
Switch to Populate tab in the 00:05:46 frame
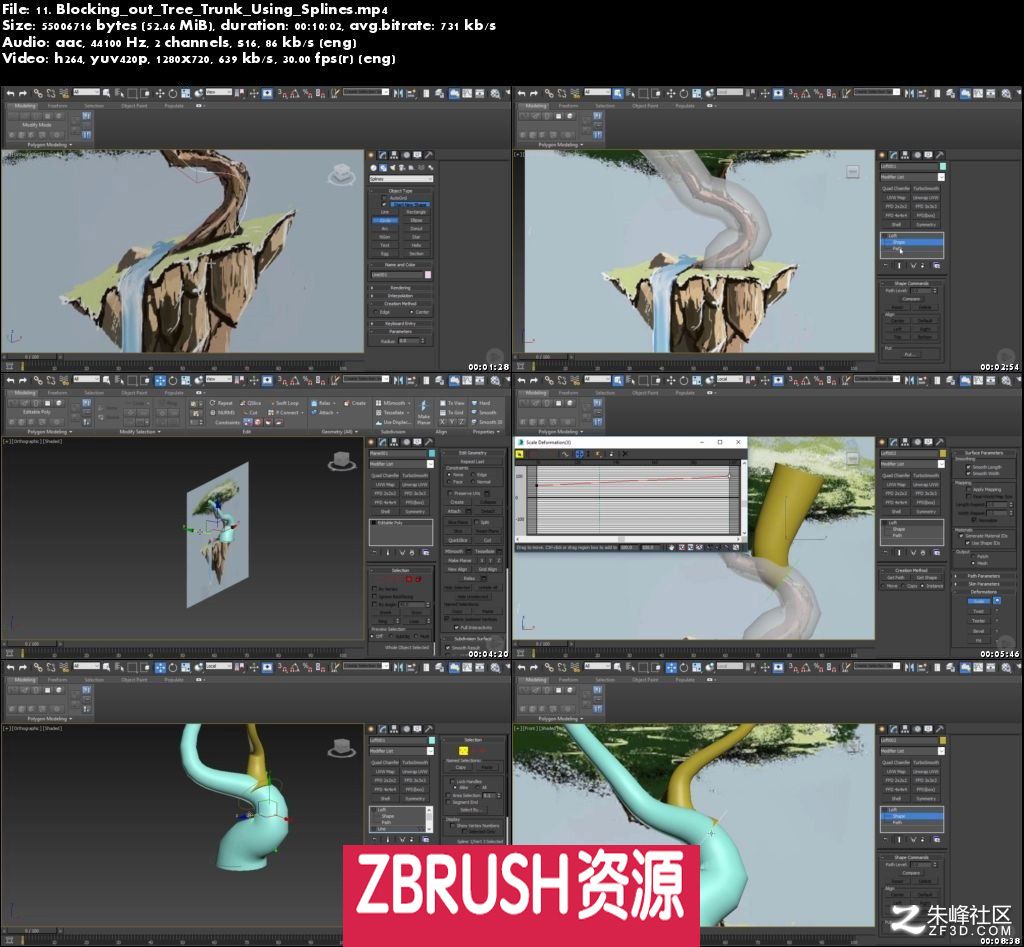(684, 393)
